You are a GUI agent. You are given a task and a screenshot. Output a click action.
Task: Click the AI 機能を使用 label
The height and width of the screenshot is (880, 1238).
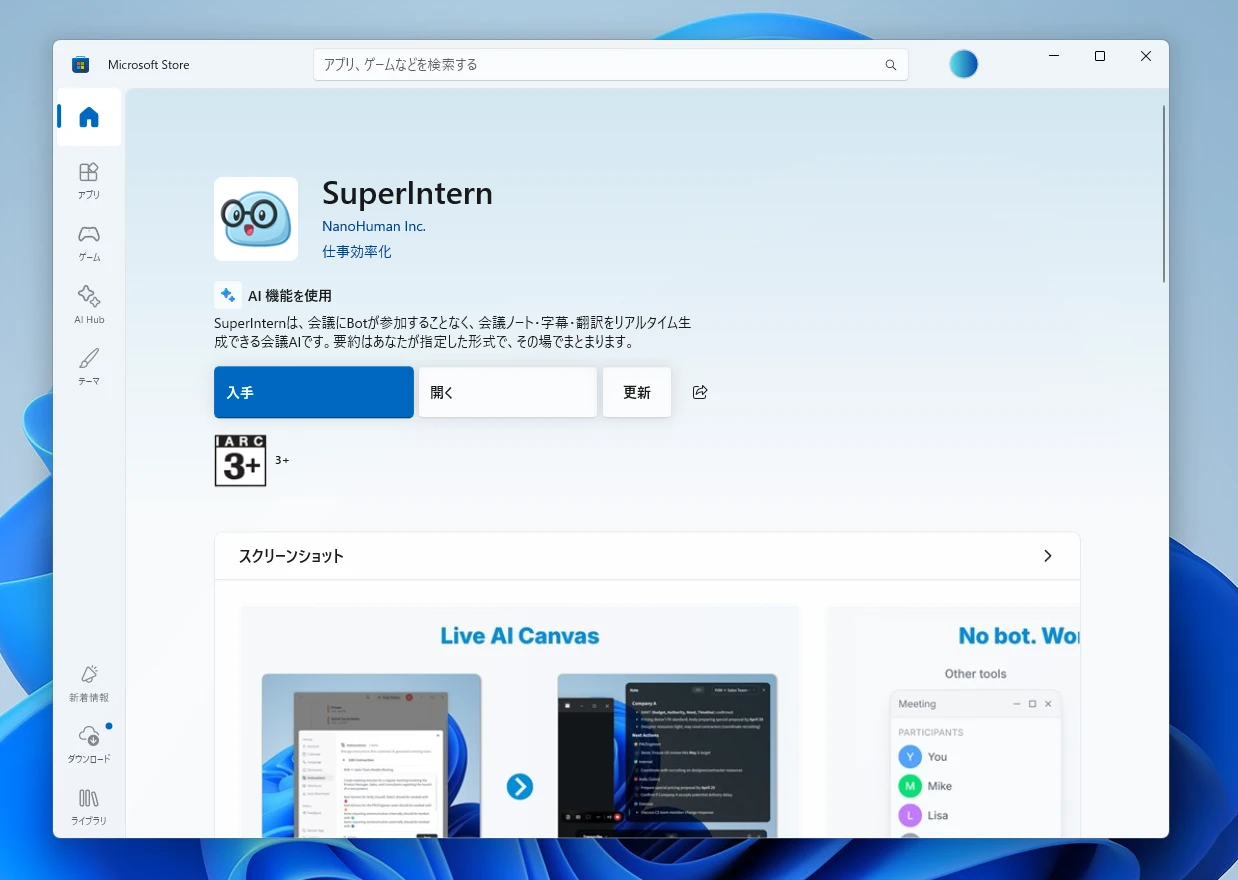point(290,296)
